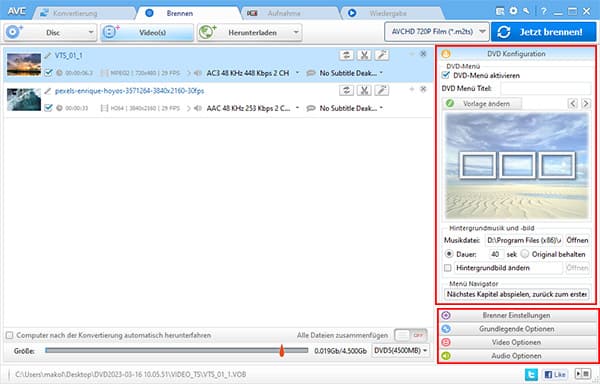This screenshot has width=600, height=384.
Task: Click the Twitter share icon
Action: [531, 374]
